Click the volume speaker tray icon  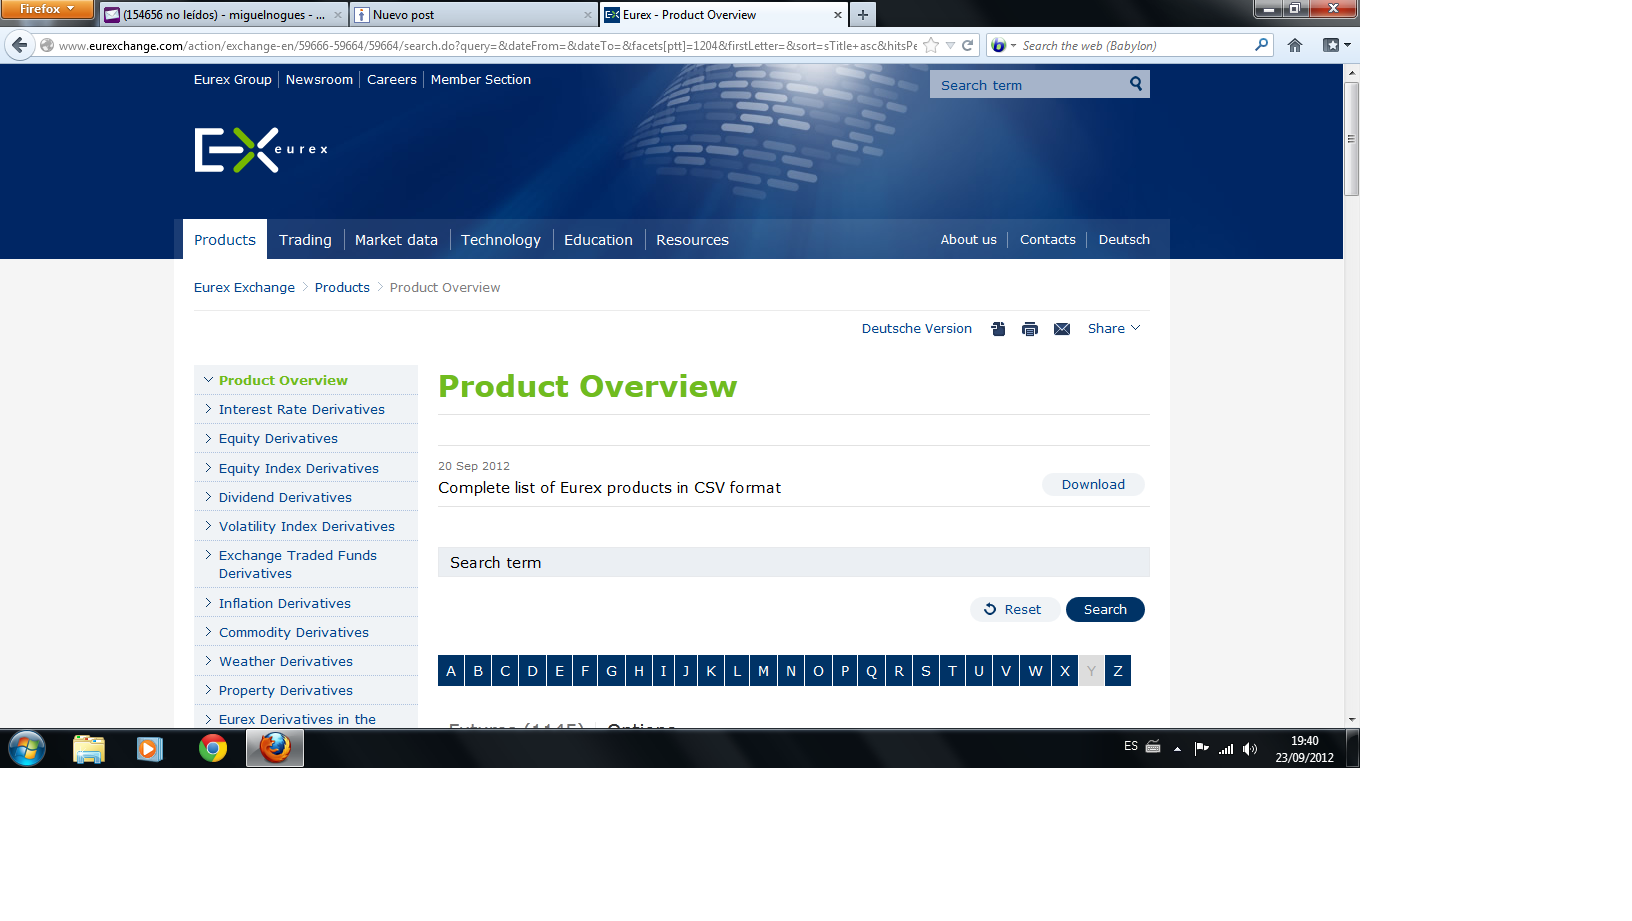click(x=1250, y=749)
